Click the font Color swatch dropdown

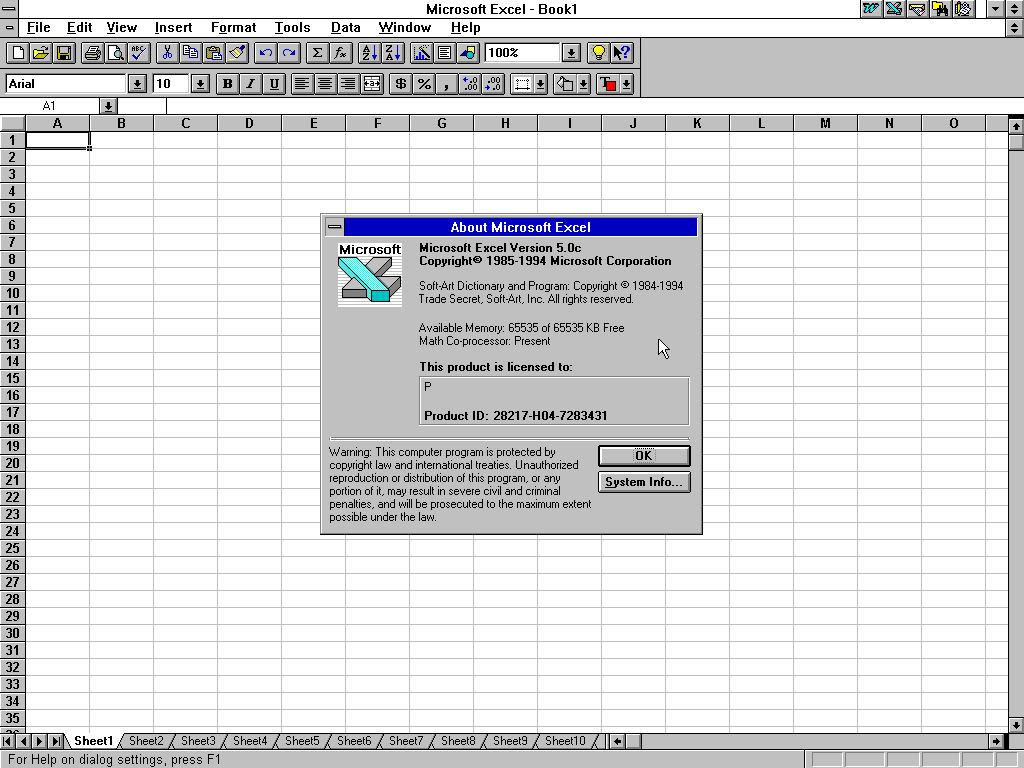coord(627,84)
